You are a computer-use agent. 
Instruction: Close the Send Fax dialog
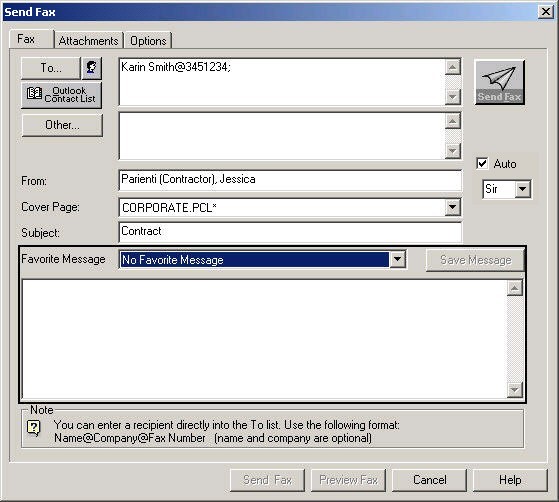click(x=545, y=12)
